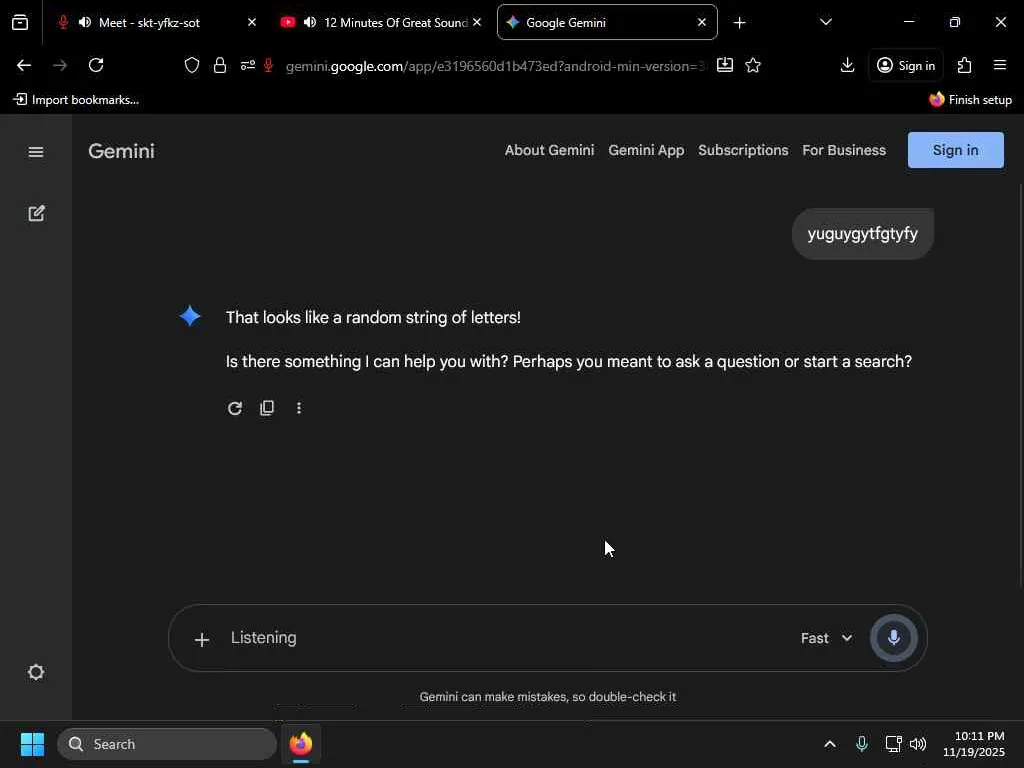This screenshot has height=768, width=1024.
Task: Start a new chat with the pencil icon
Action: click(x=36, y=214)
